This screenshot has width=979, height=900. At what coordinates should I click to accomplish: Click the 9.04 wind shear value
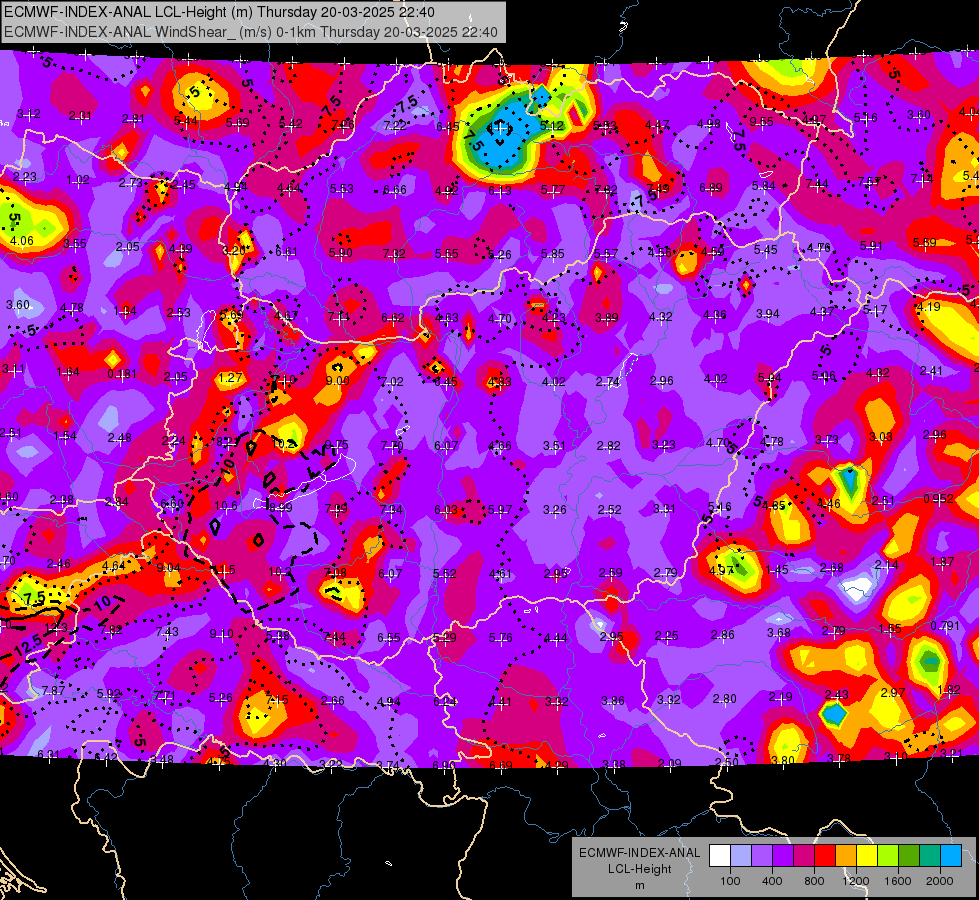click(x=169, y=567)
